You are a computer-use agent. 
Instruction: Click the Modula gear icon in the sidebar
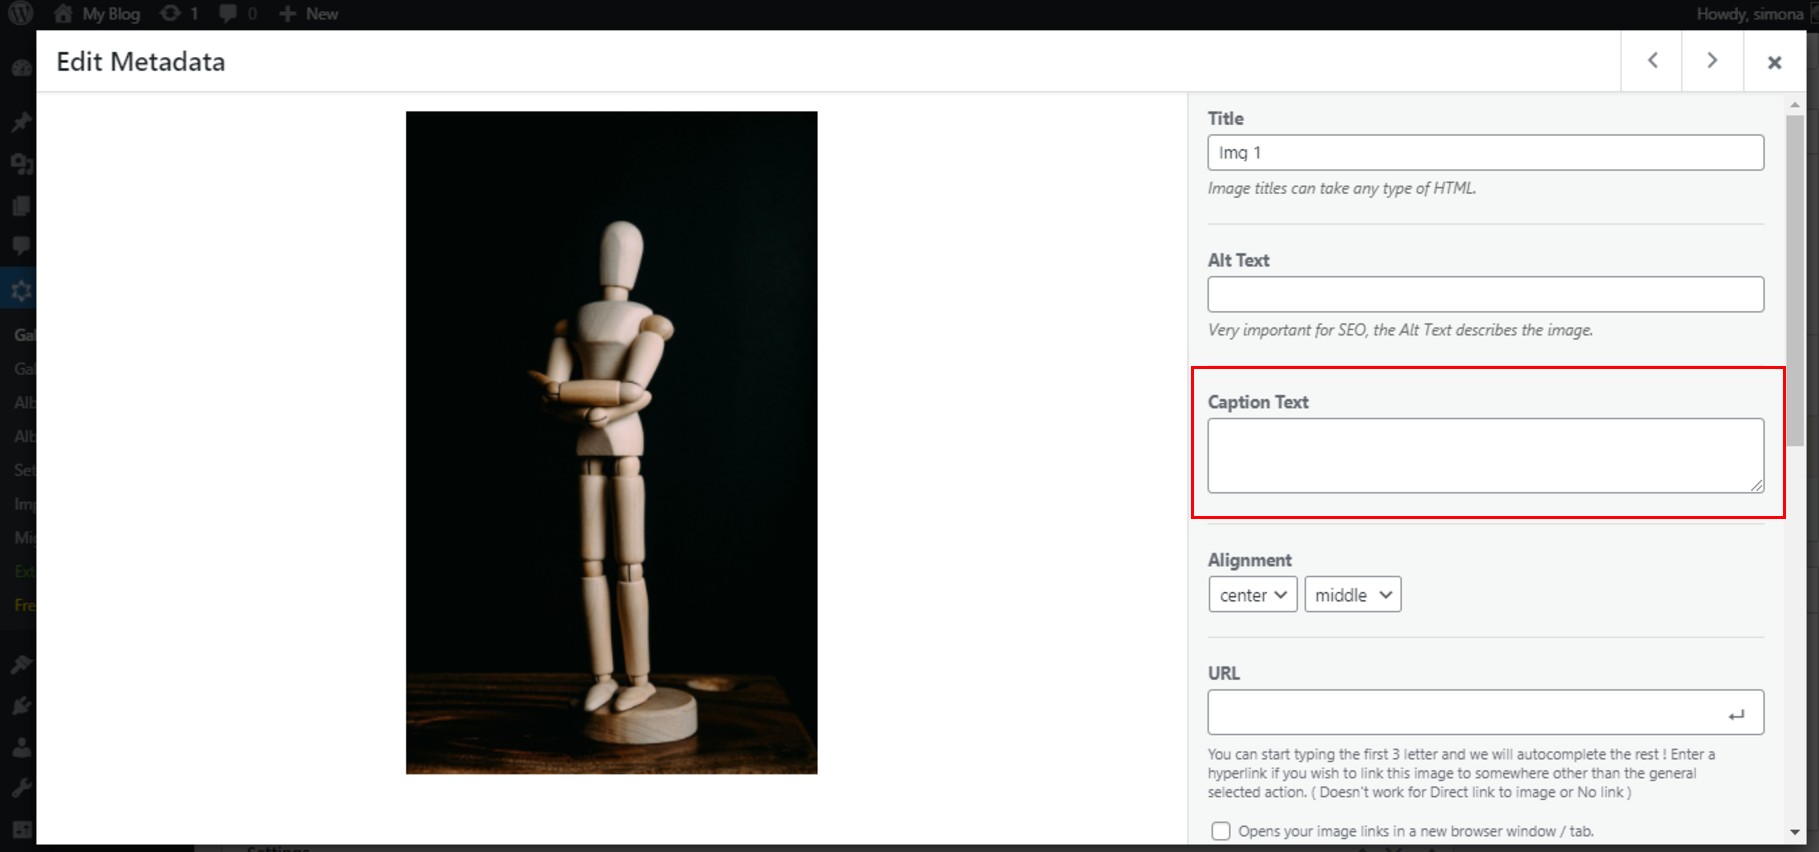[x=21, y=291]
